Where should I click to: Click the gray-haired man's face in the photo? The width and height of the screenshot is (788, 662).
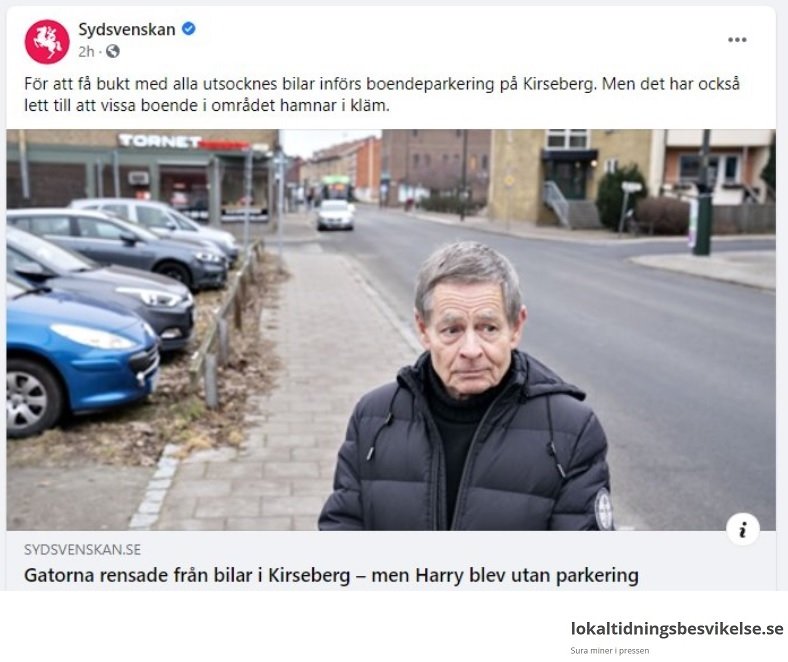click(469, 332)
